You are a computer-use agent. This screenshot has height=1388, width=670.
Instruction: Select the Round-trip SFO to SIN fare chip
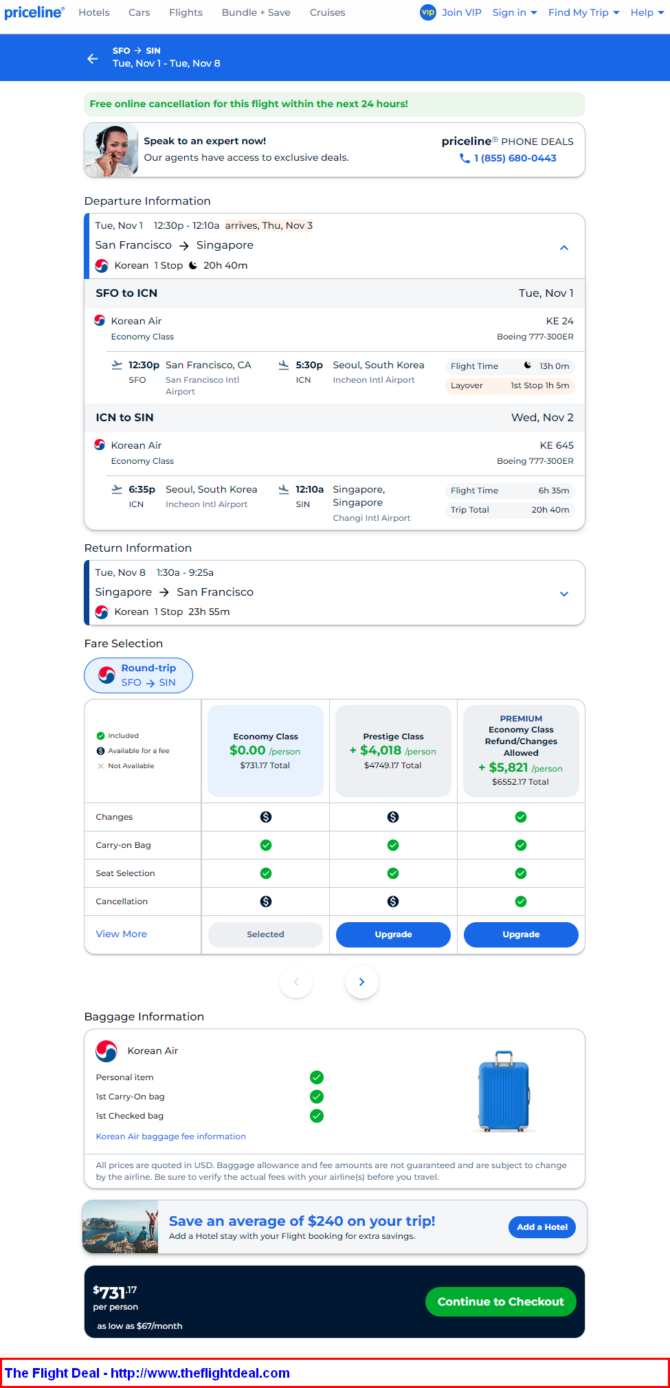click(138, 675)
